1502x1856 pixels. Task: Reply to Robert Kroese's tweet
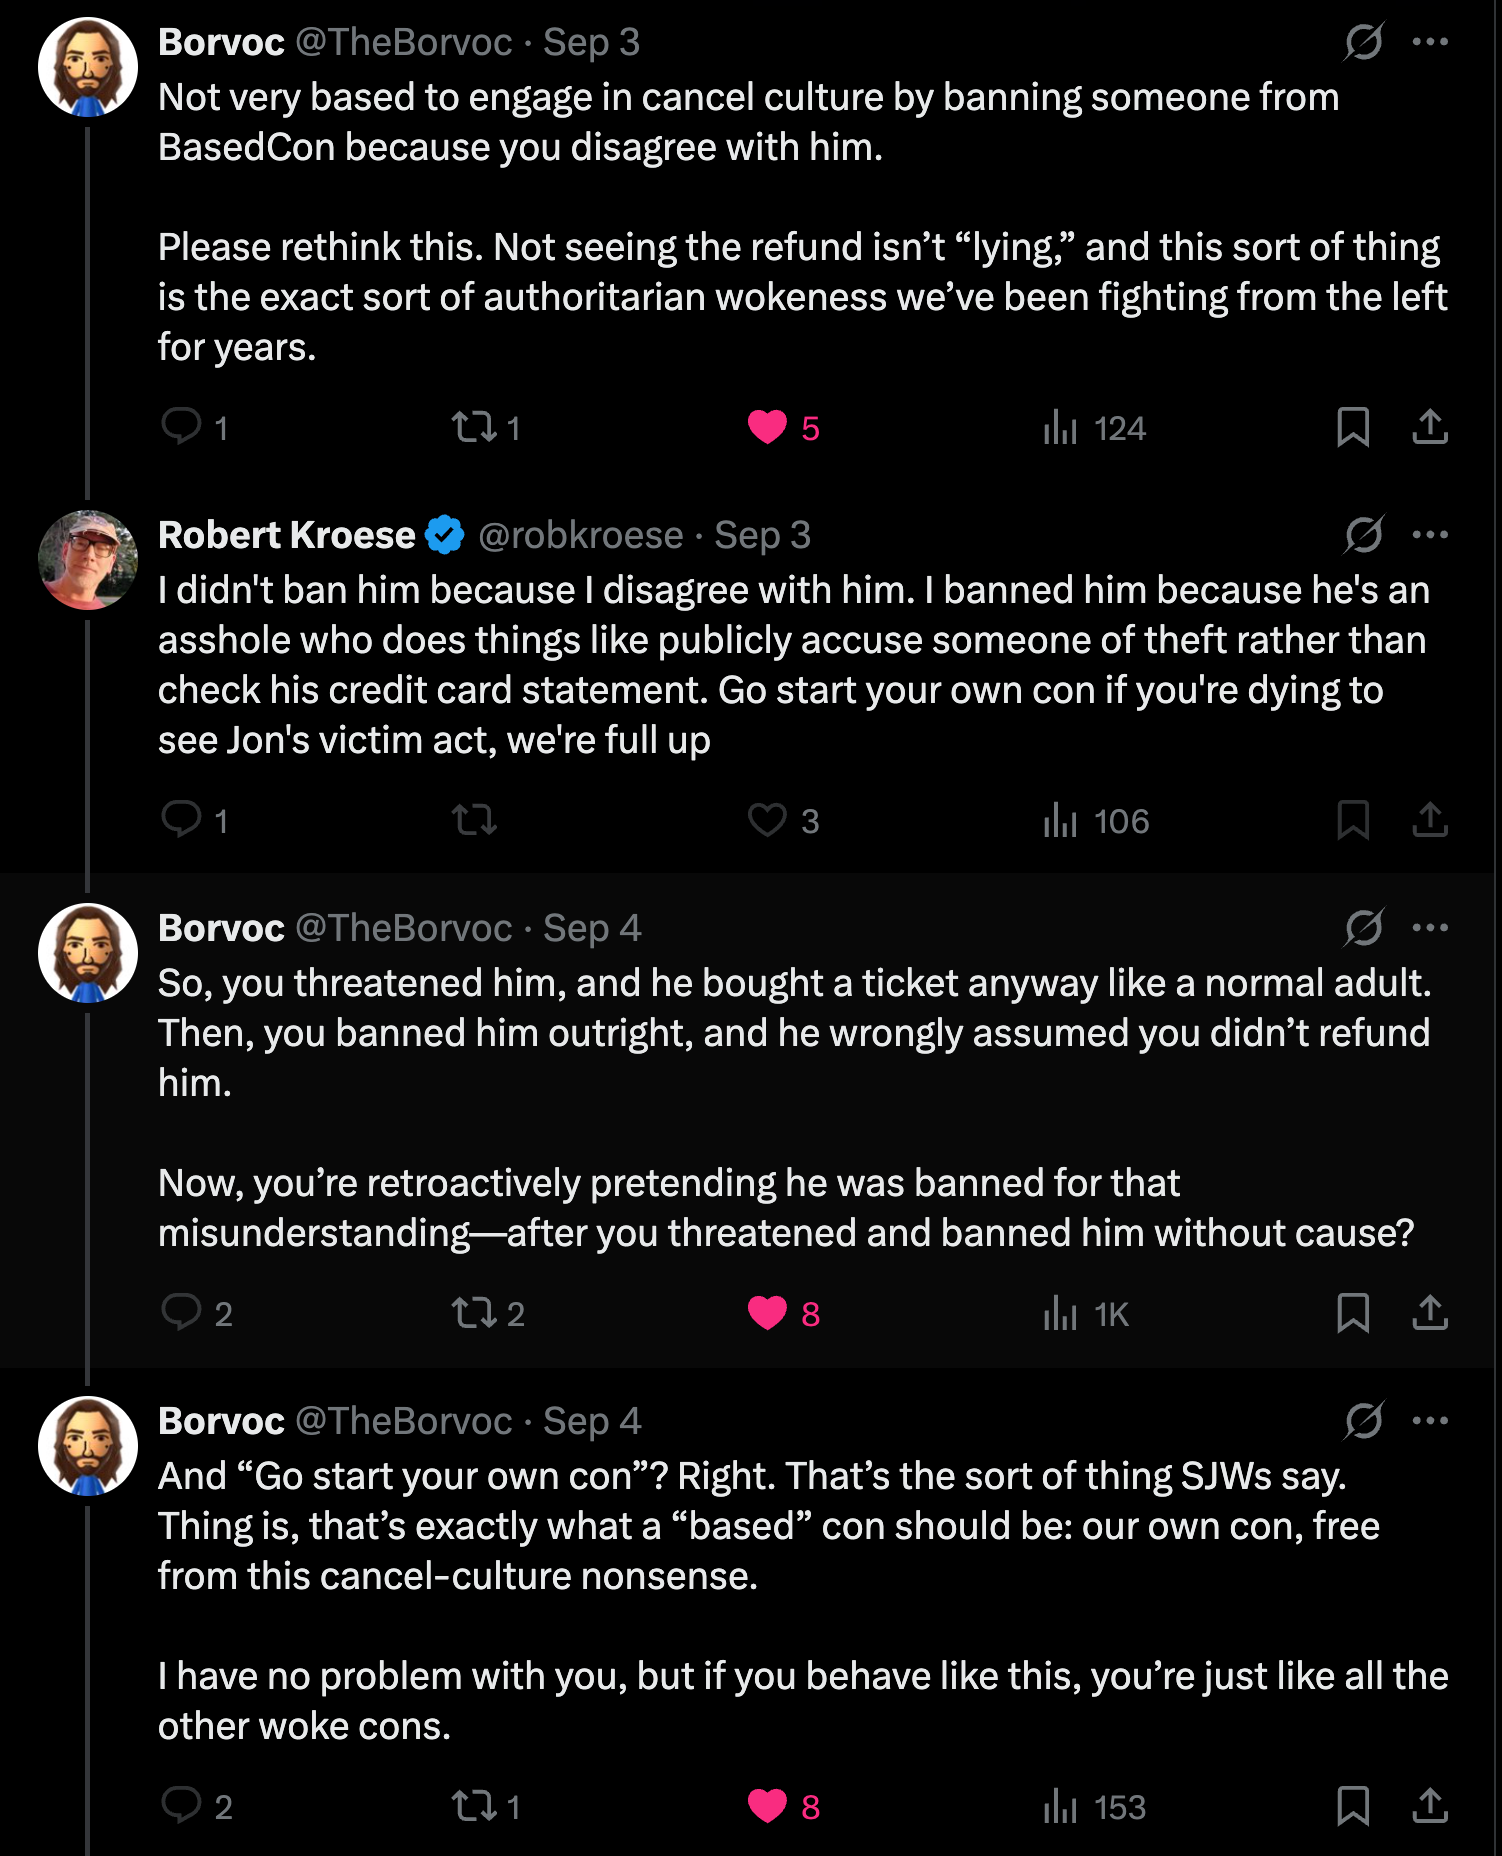tap(182, 820)
